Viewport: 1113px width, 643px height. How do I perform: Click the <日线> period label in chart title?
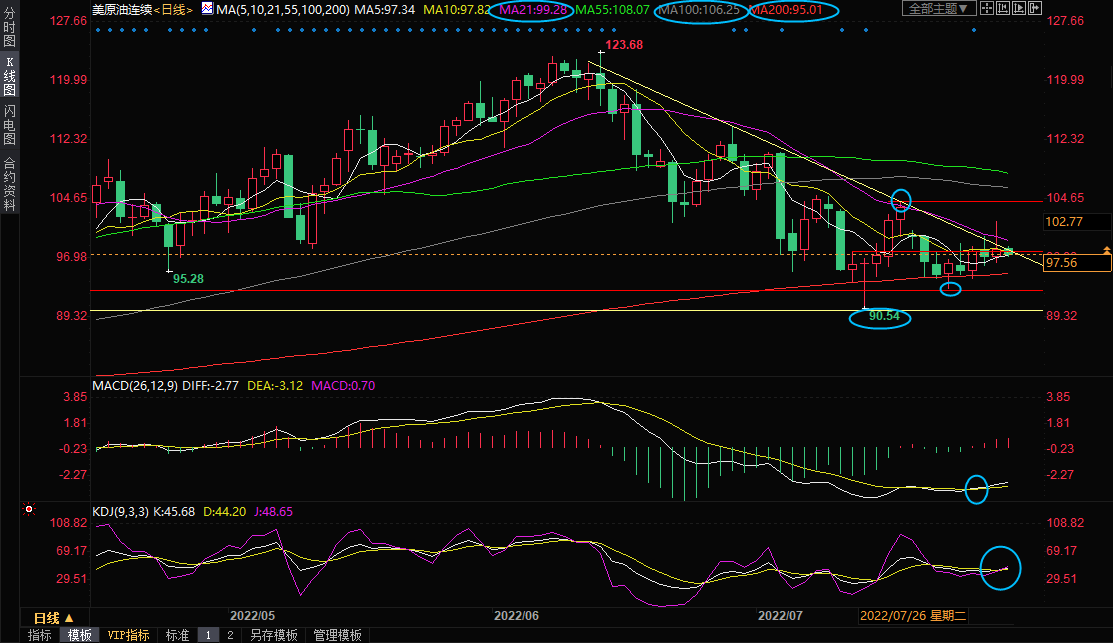pyautogui.click(x=169, y=9)
